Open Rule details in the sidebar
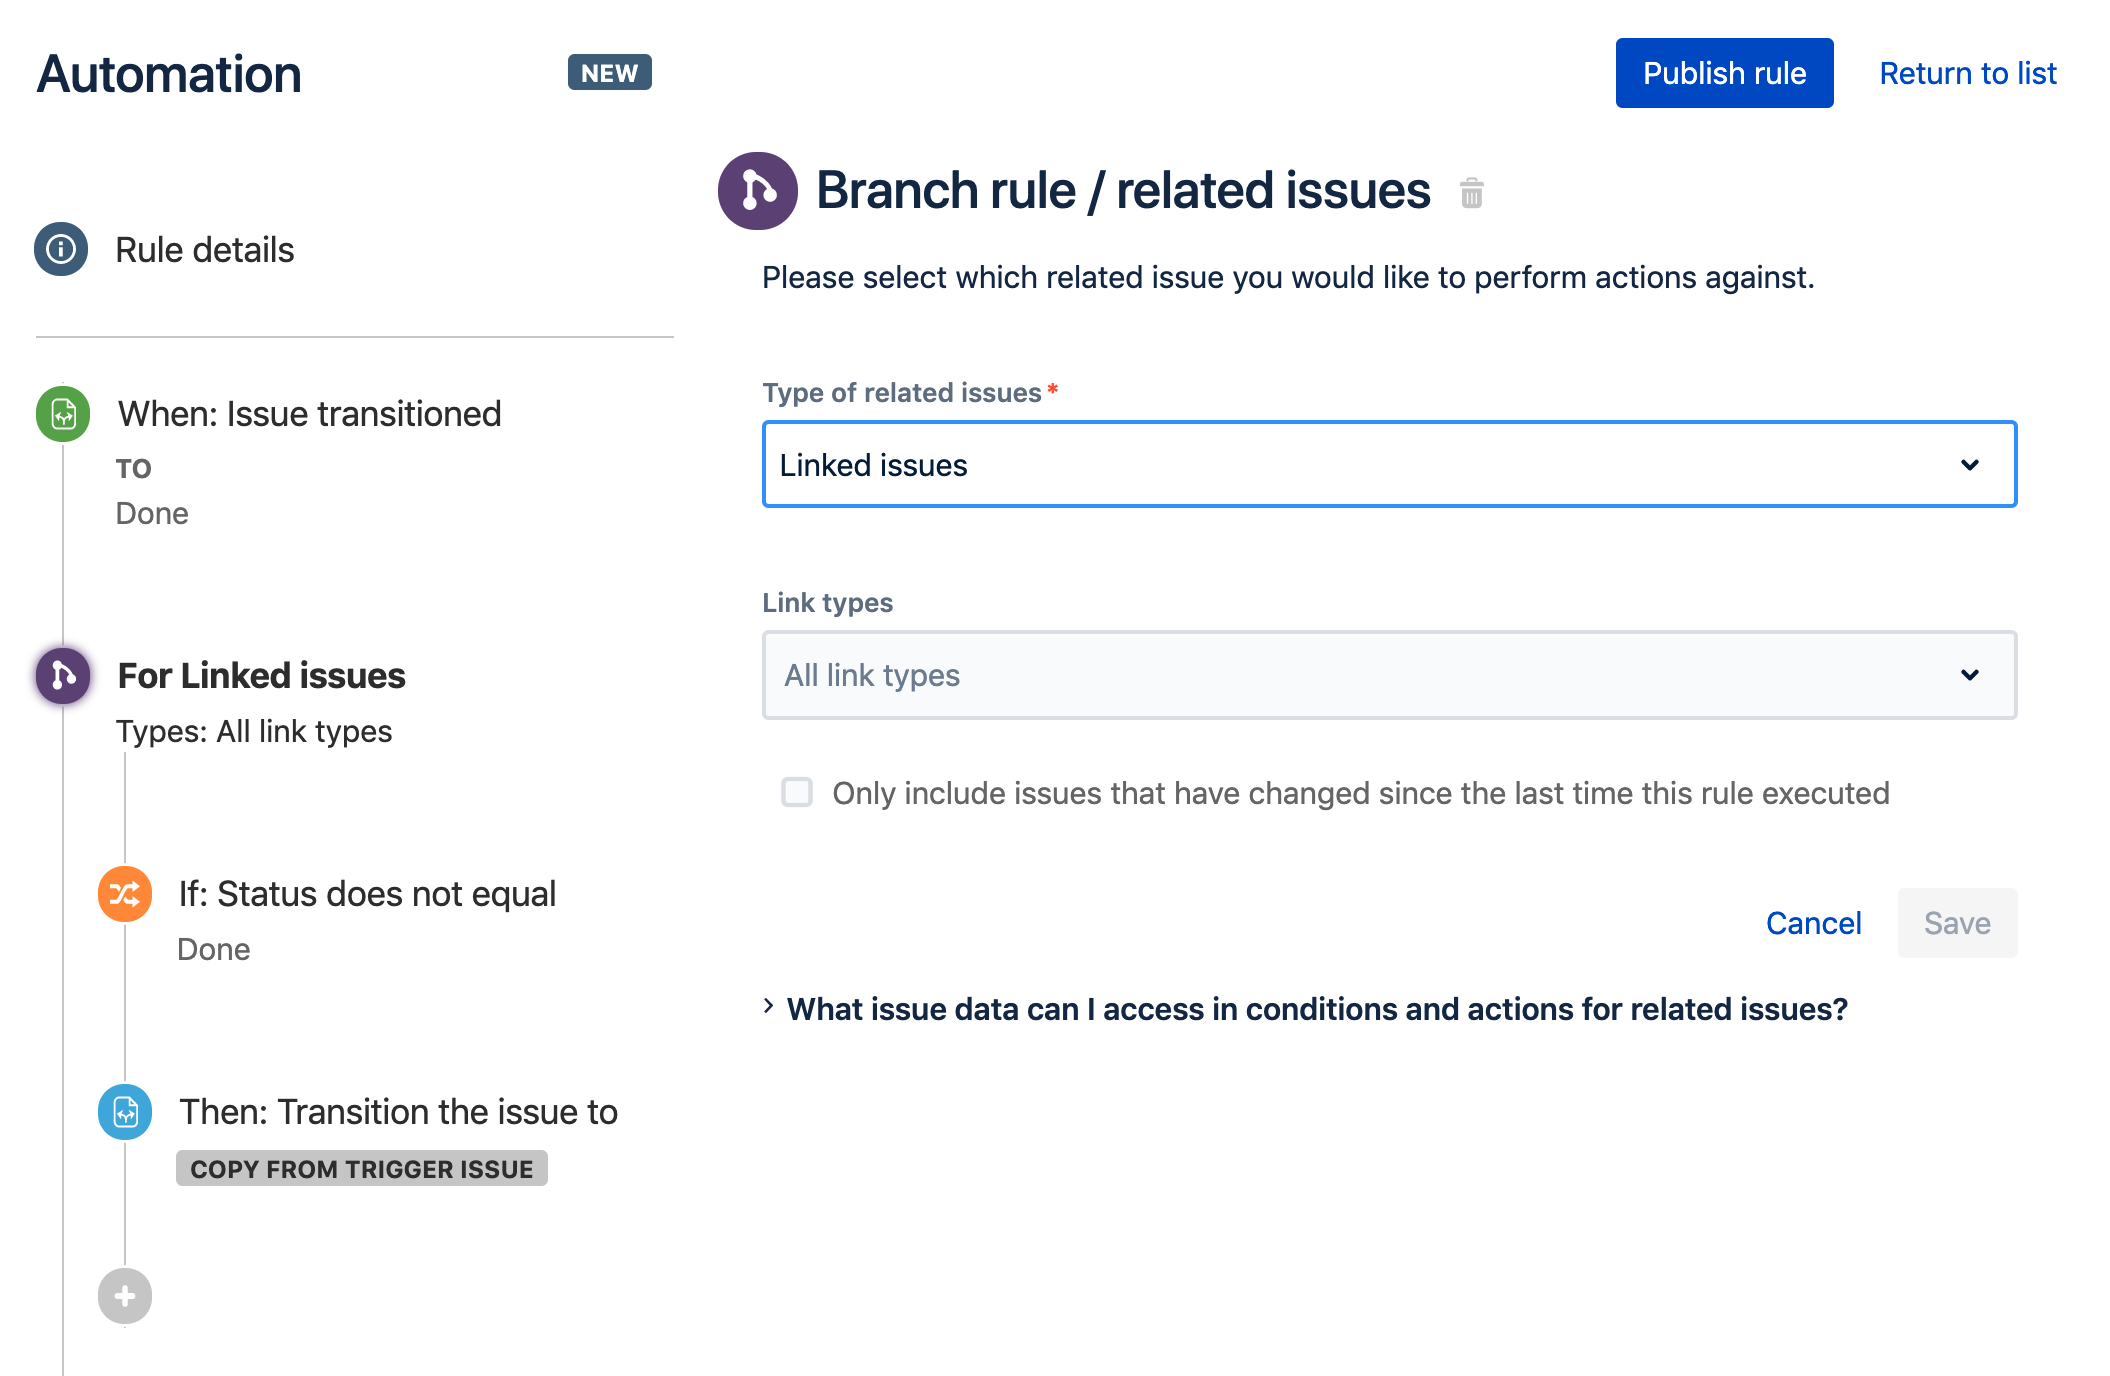The width and height of the screenshot is (2110, 1376). coord(205,249)
